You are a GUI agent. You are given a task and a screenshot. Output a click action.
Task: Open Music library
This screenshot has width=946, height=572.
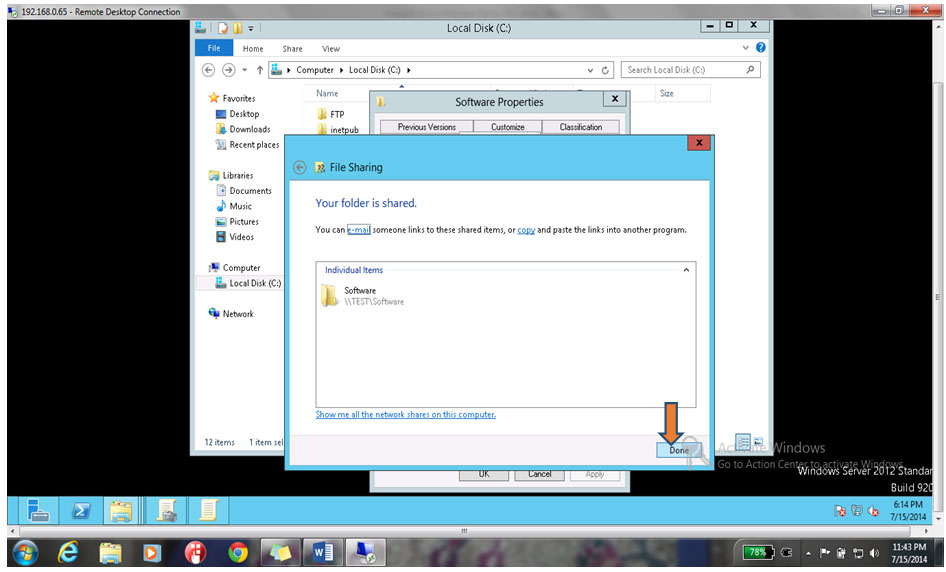click(x=234, y=206)
